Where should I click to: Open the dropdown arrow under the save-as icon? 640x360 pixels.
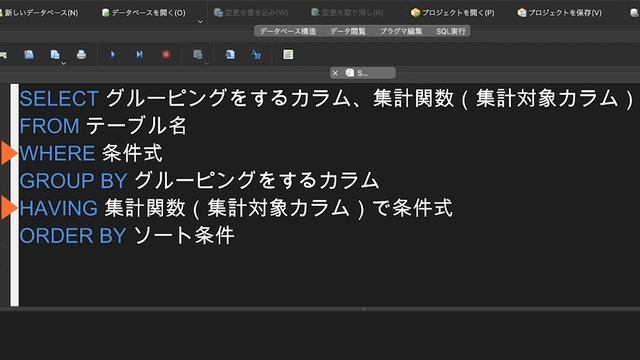click(63, 63)
